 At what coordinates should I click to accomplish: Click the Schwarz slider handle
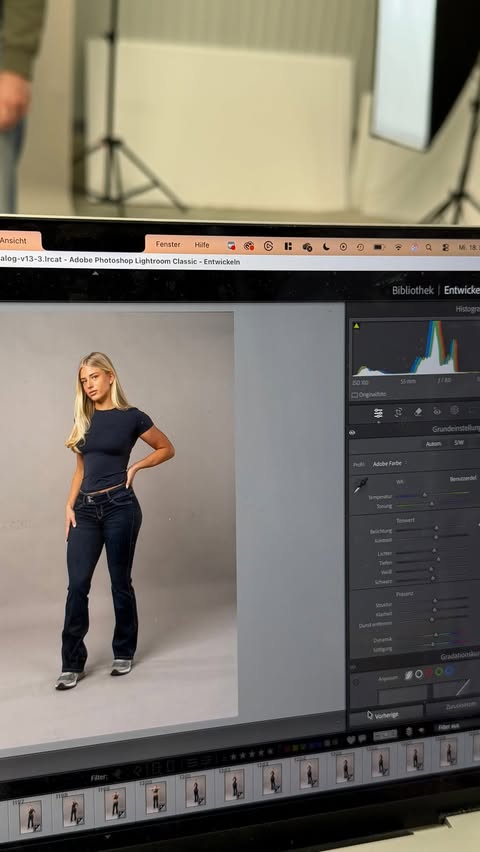431,579
